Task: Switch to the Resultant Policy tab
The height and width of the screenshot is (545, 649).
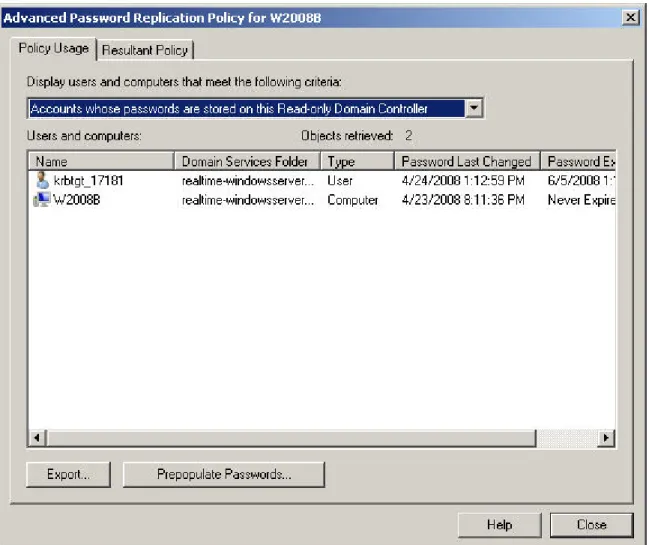Action: pos(145,50)
